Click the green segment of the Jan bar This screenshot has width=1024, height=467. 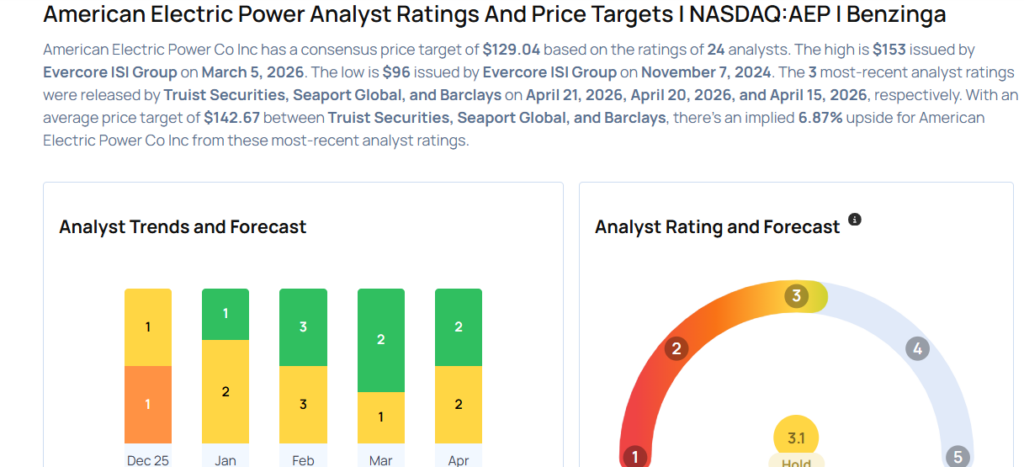pos(225,314)
